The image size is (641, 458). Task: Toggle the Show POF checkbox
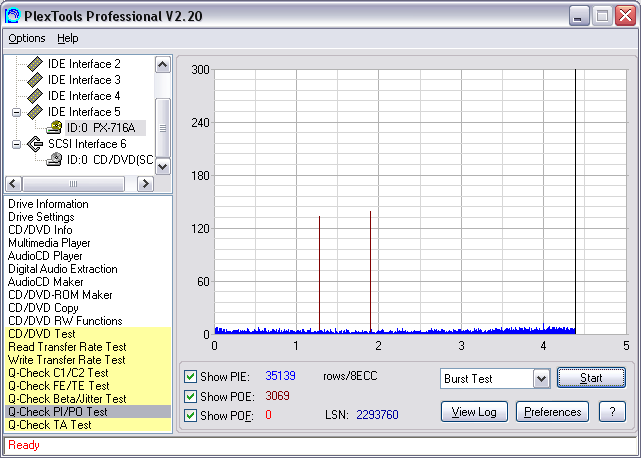tap(190, 415)
